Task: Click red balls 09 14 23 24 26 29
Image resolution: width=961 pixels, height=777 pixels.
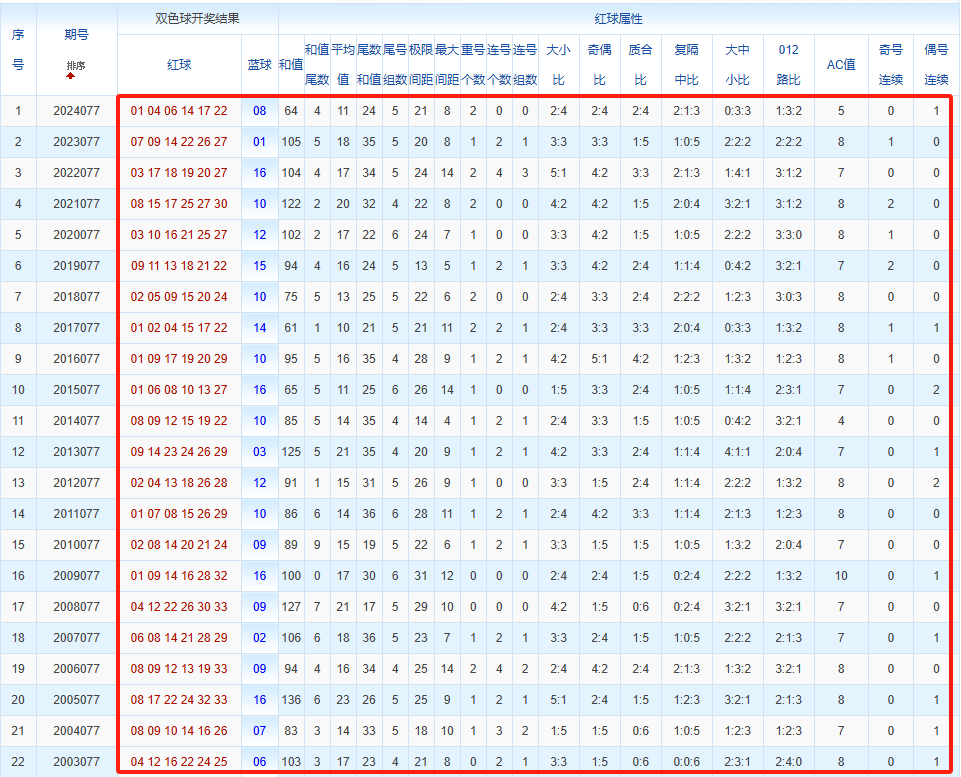Action: pyautogui.click(x=179, y=452)
